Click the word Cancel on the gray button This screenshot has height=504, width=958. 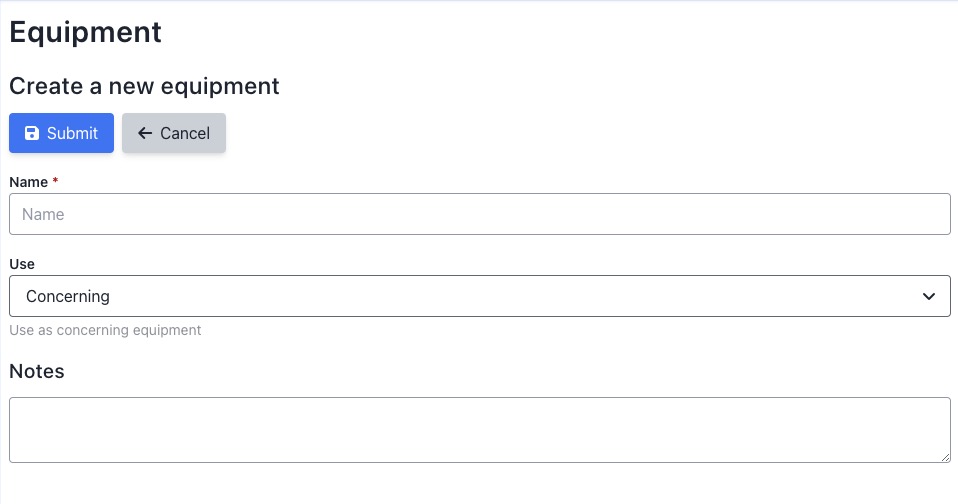click(x=185, y=133)
